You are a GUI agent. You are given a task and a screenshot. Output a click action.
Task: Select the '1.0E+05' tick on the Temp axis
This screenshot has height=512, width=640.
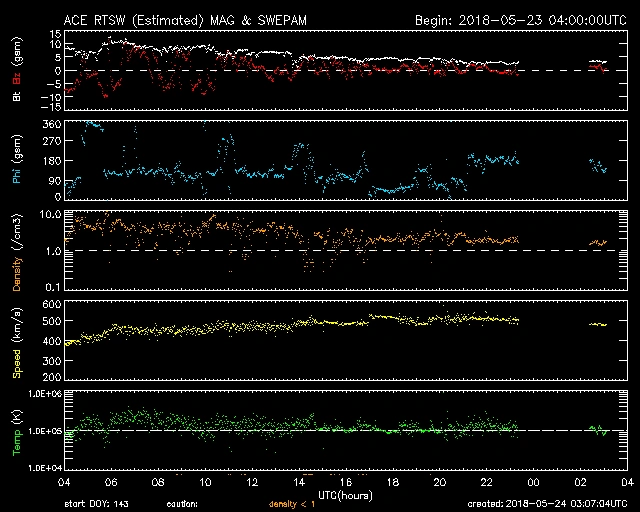coord(45,431)
